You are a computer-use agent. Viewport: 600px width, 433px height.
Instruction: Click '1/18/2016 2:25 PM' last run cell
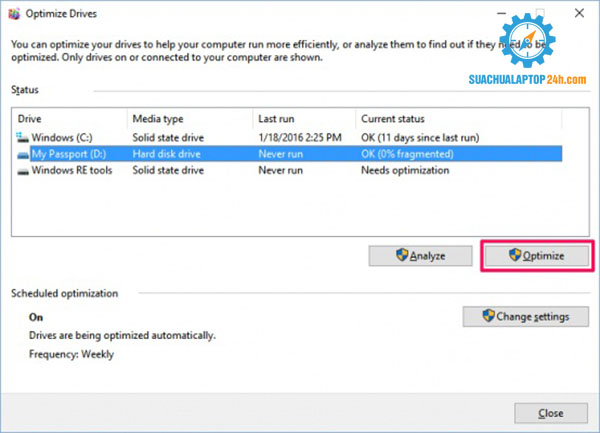300,137
